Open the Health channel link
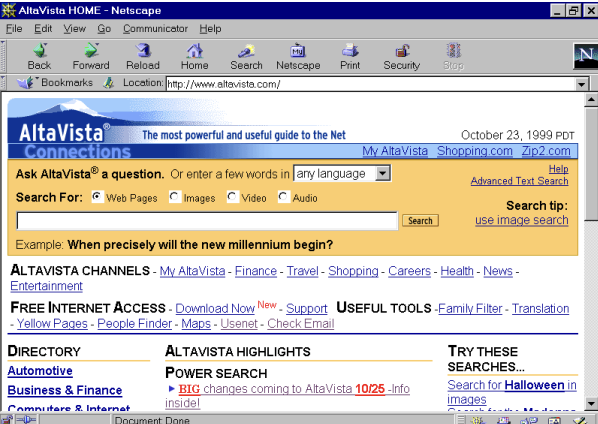The image size is (598, 424). click(x=457, y=271)
